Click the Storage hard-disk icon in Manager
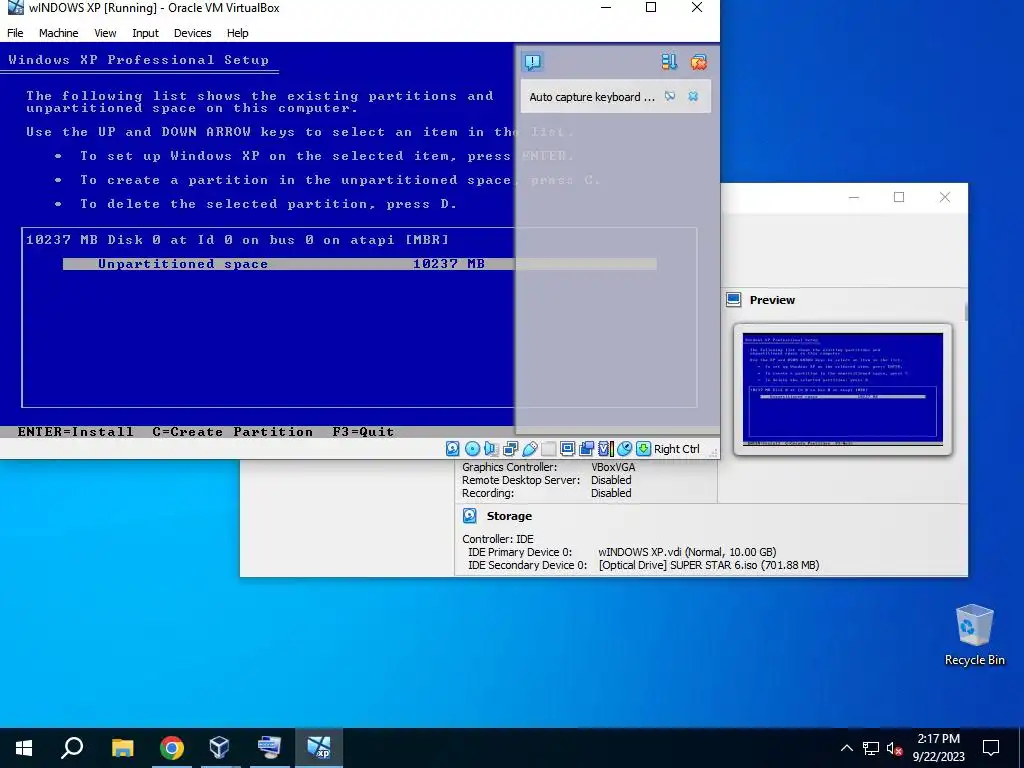This screenshot has width=1024, height=768. tap(470, 516)
